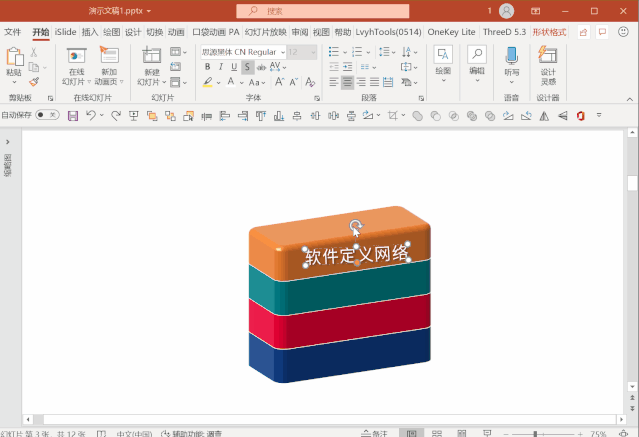
Task: Open the clipboard (剪贴板) dialog launcher
Action: (51, 98)
